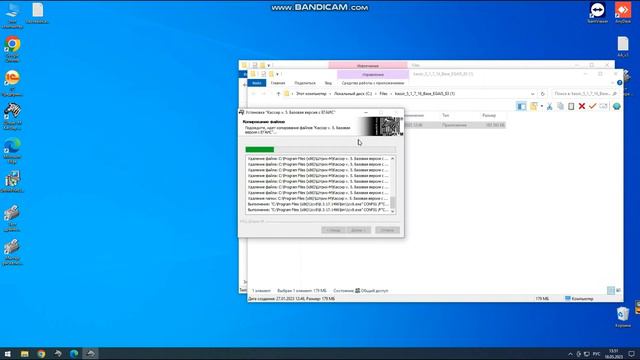Click the taskbar clock
Viewport: 640px width, 360px height.
[613, 353]
